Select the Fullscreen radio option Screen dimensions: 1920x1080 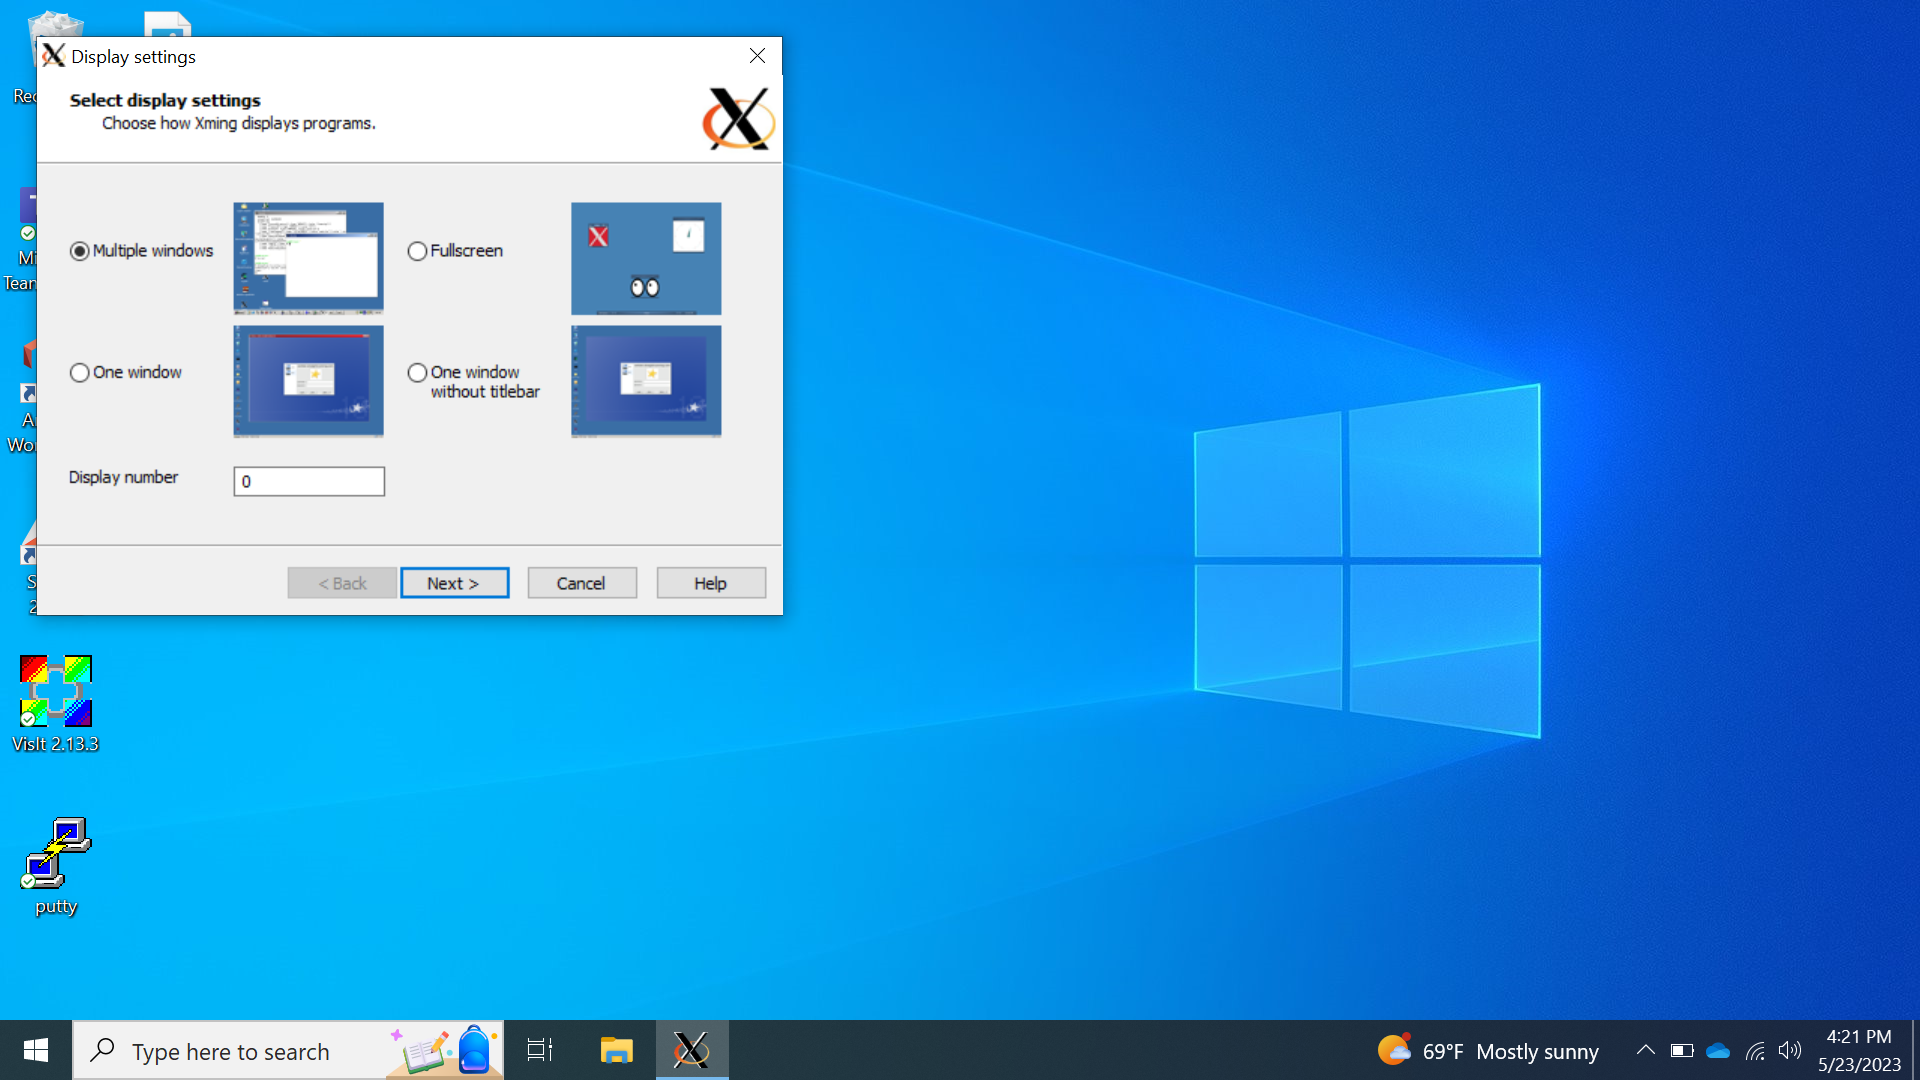(x=417, y=251)
